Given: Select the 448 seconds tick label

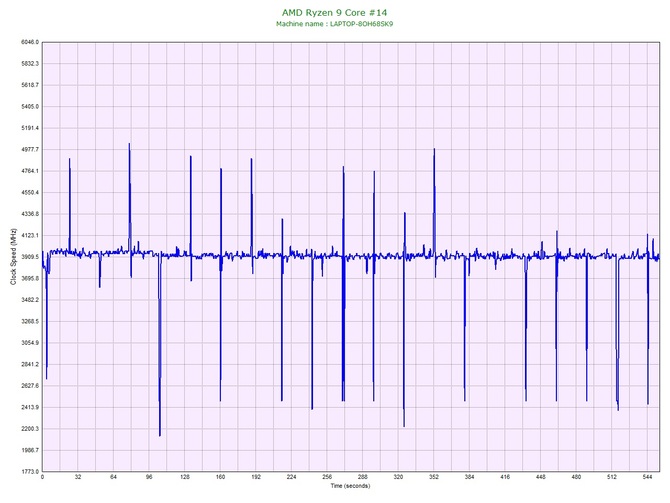Looking at the screenshot, I should [541, 477].
